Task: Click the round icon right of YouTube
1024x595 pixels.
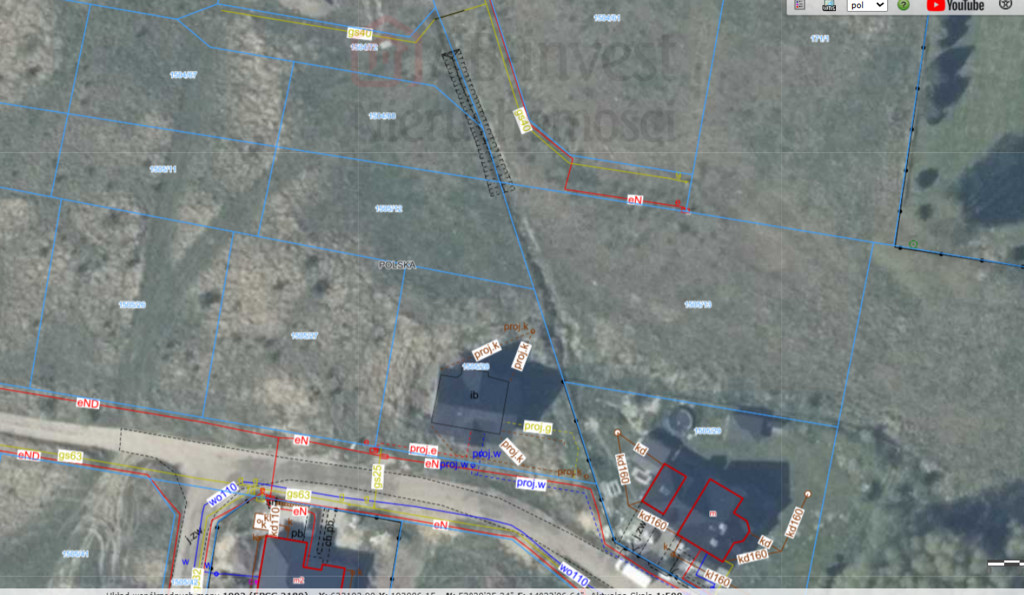Action: point(1005,5)
